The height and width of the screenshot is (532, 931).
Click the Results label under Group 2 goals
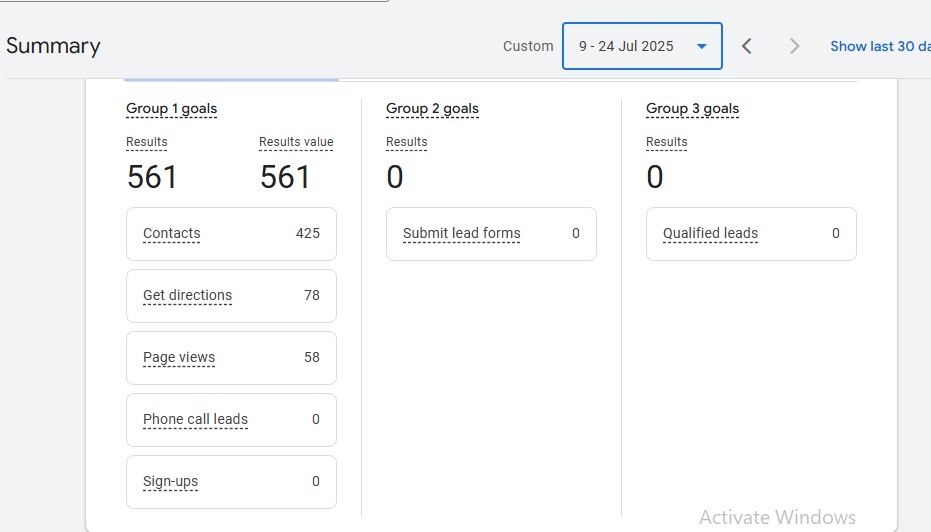point(407,142)
